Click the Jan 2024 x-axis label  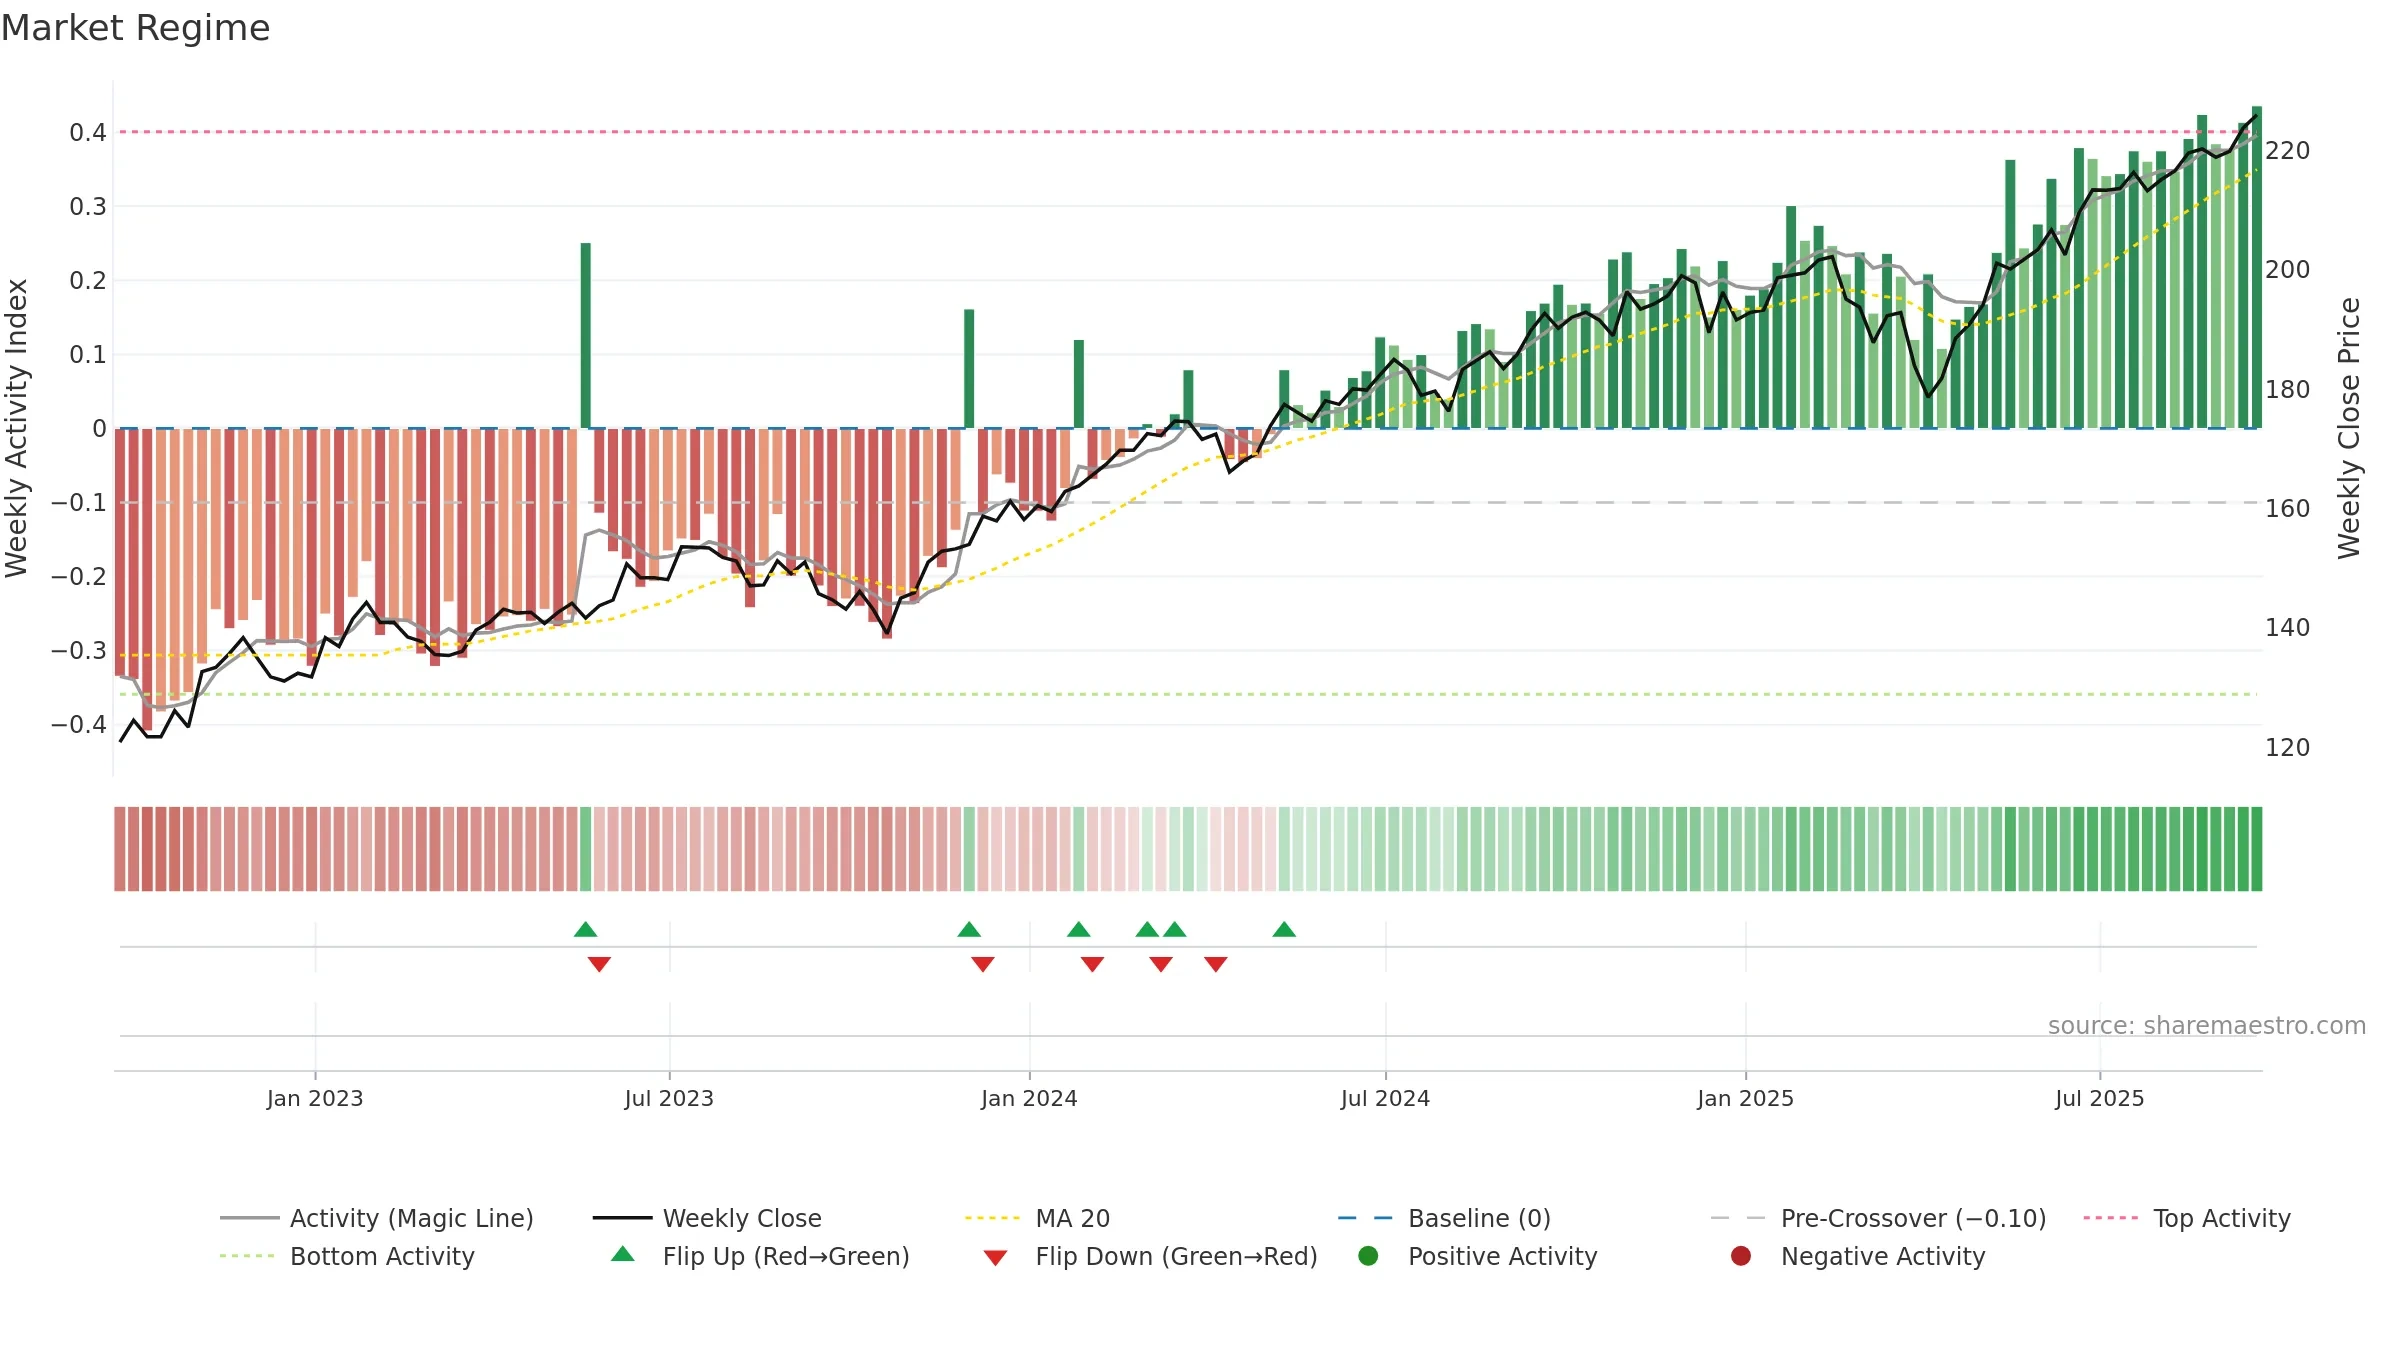click(1029, 1098)
